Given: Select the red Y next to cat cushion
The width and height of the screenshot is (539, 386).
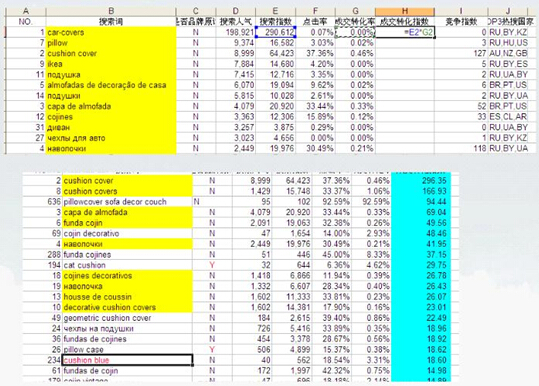Looking at the screenshot, I should (212, 265).
